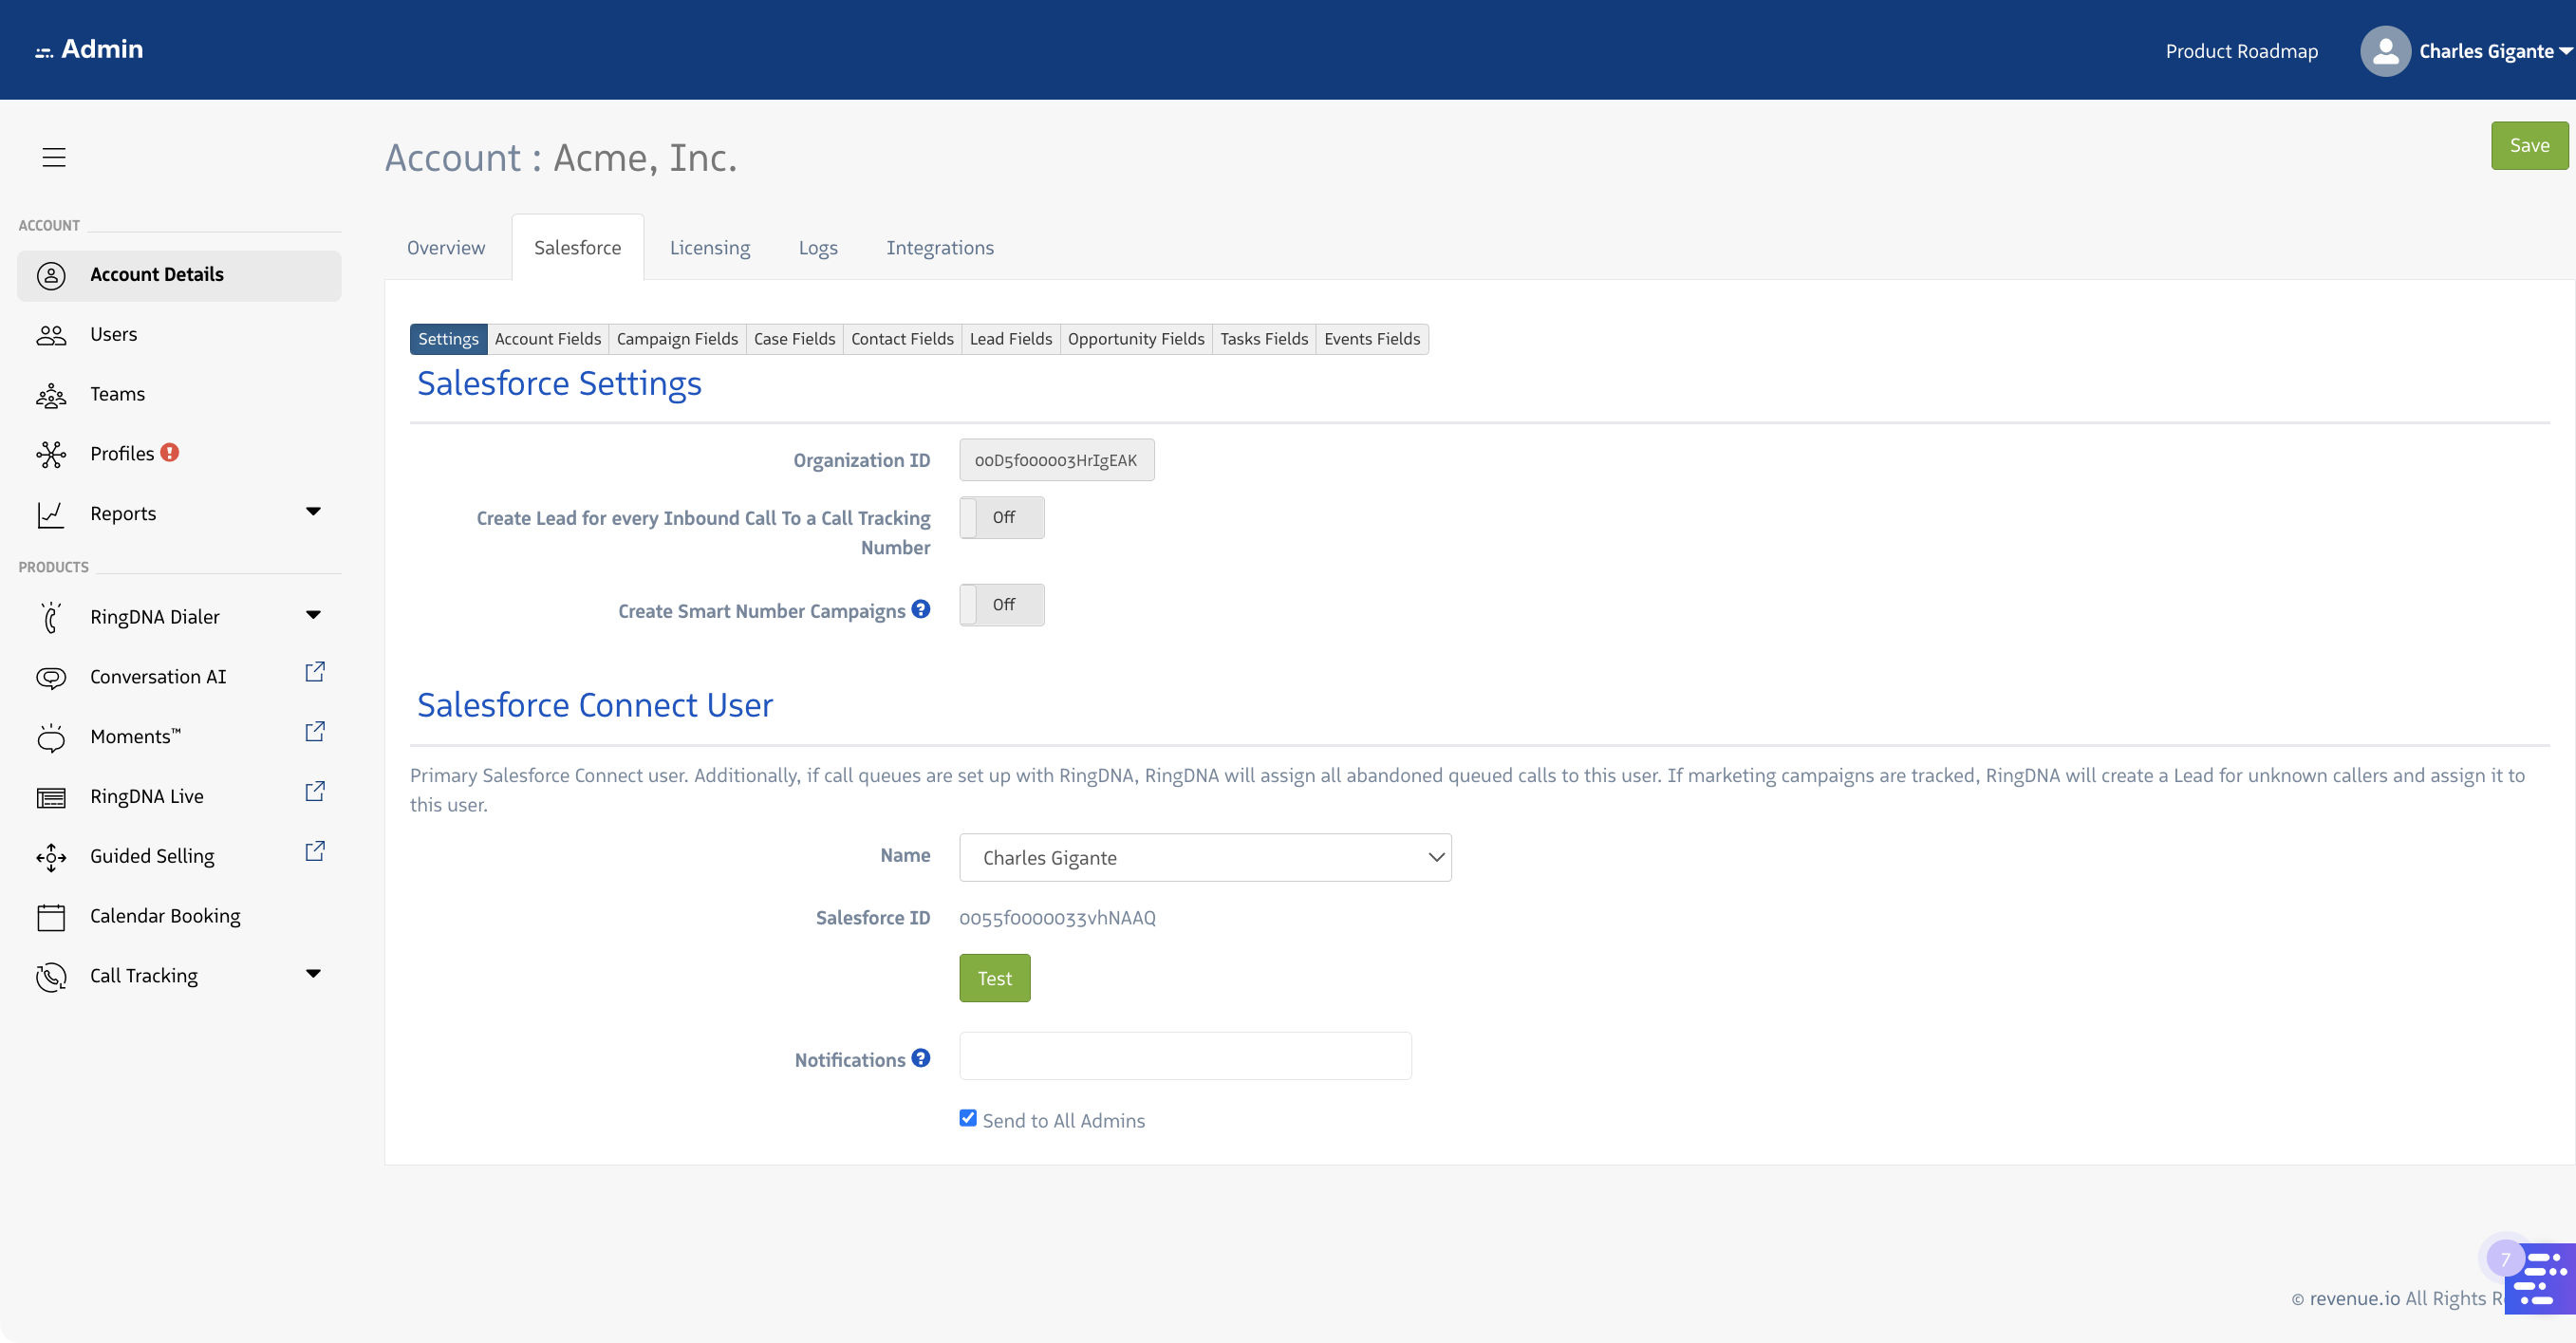Click the Call Tracking phone icon
This screenshot has width=2576, height=1343.
(51, 977)
